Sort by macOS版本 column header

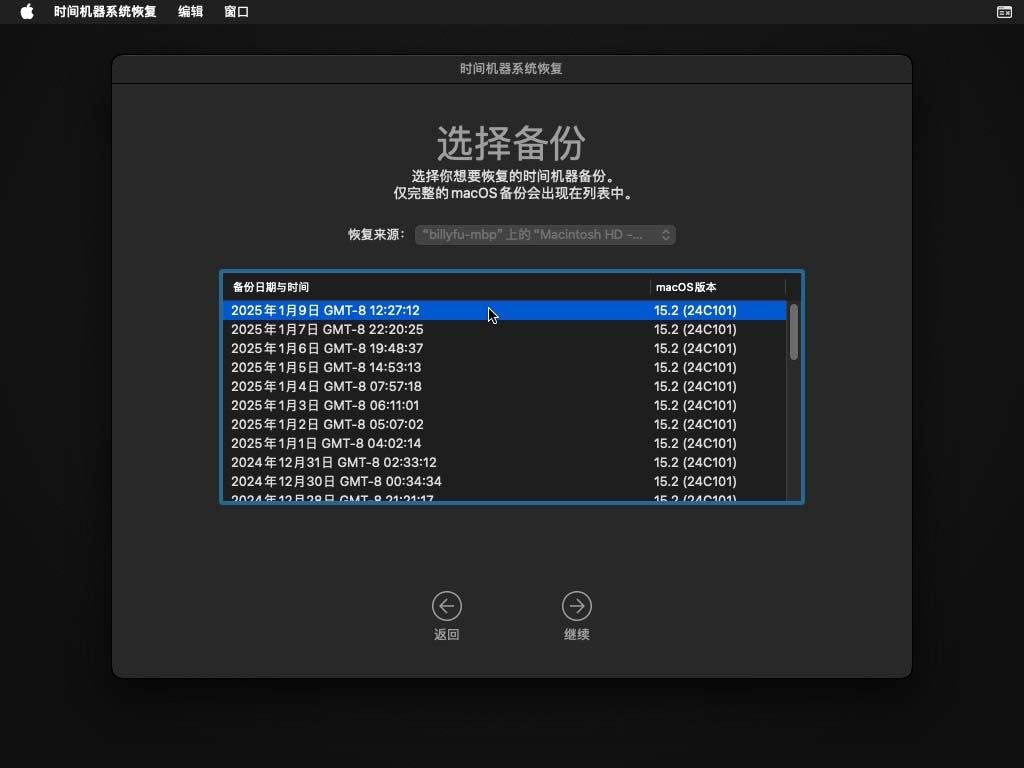tap(686, 287)
